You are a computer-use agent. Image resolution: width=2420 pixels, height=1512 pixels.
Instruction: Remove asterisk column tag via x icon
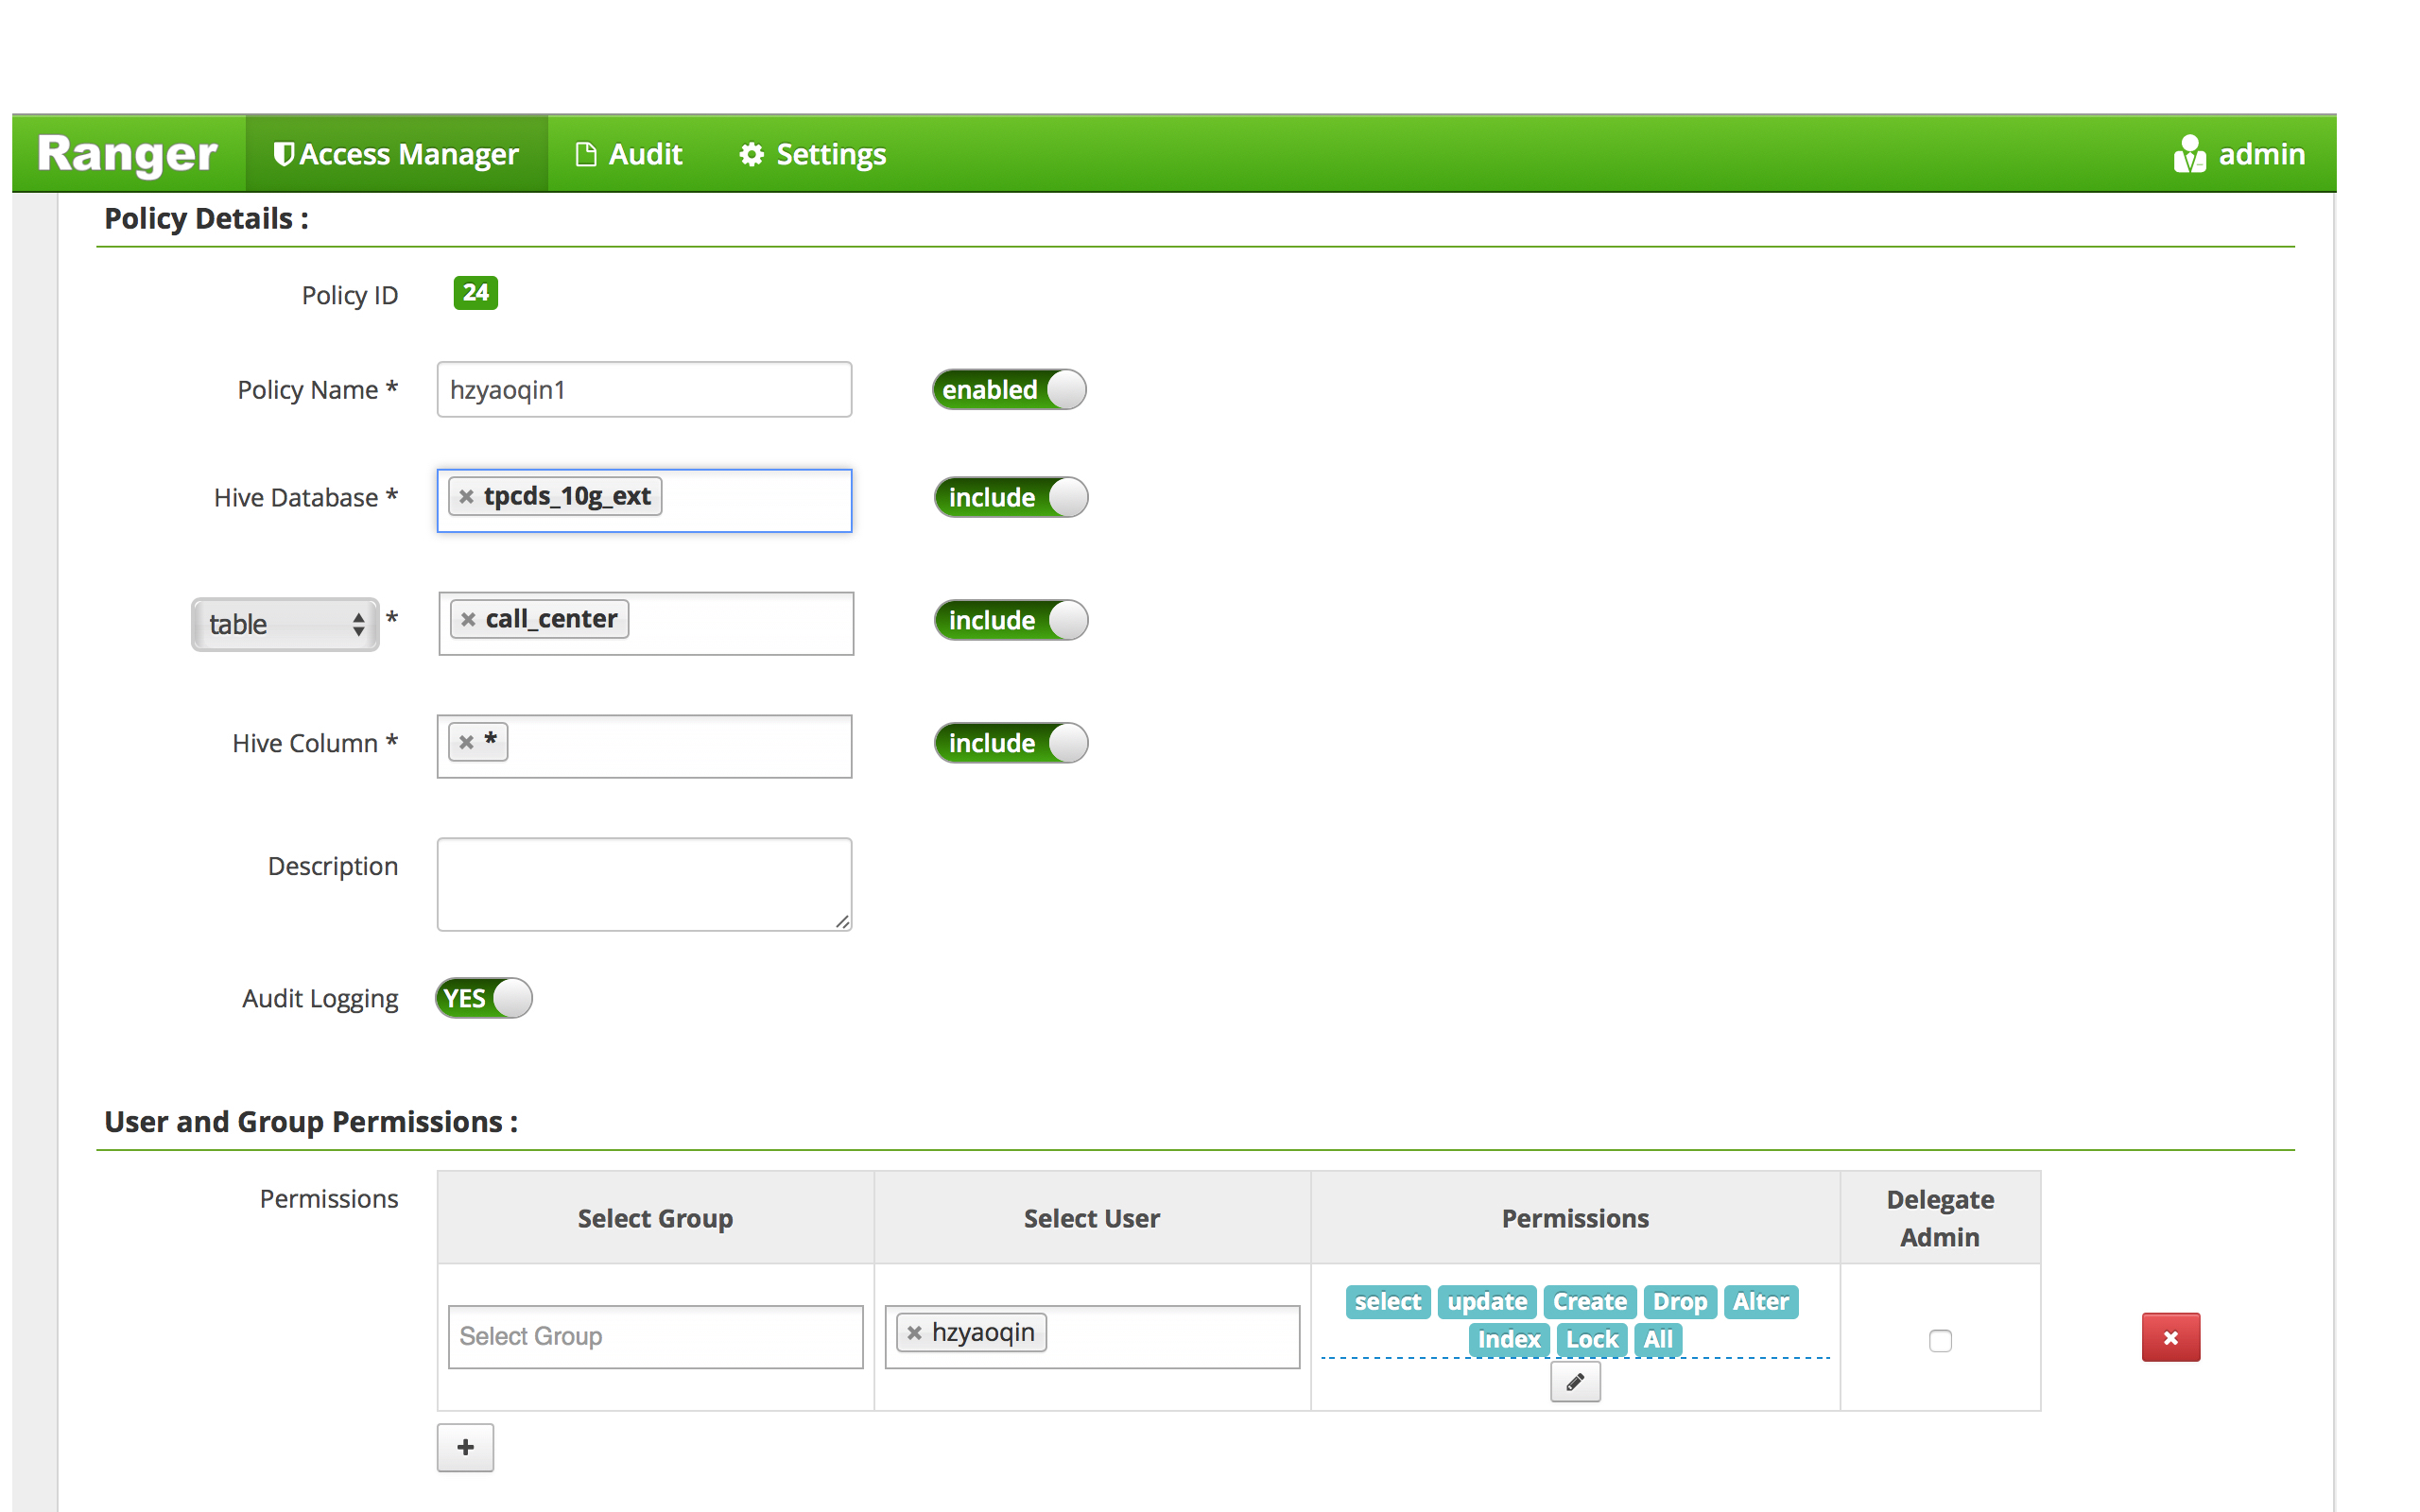pyautogui.click(x=466, y=742)
